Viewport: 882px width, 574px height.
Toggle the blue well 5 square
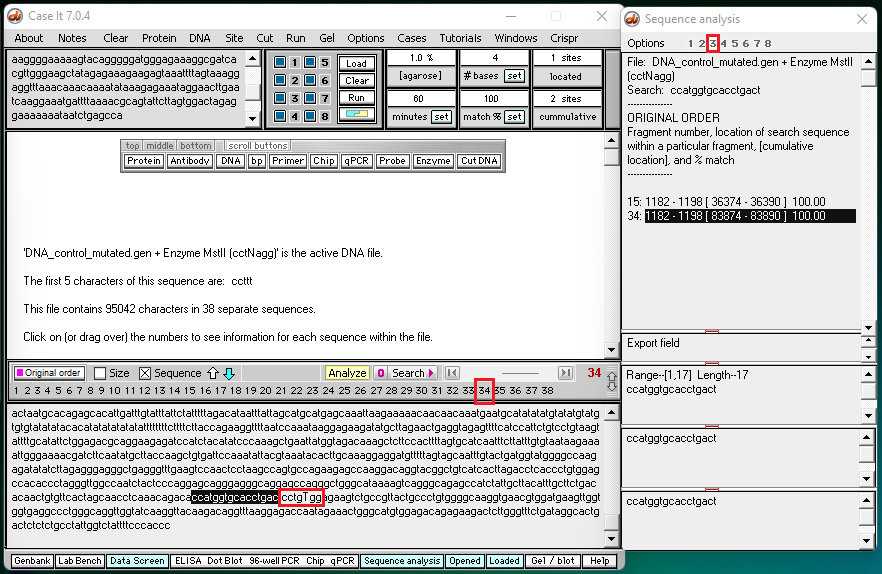tap(310, 62)
